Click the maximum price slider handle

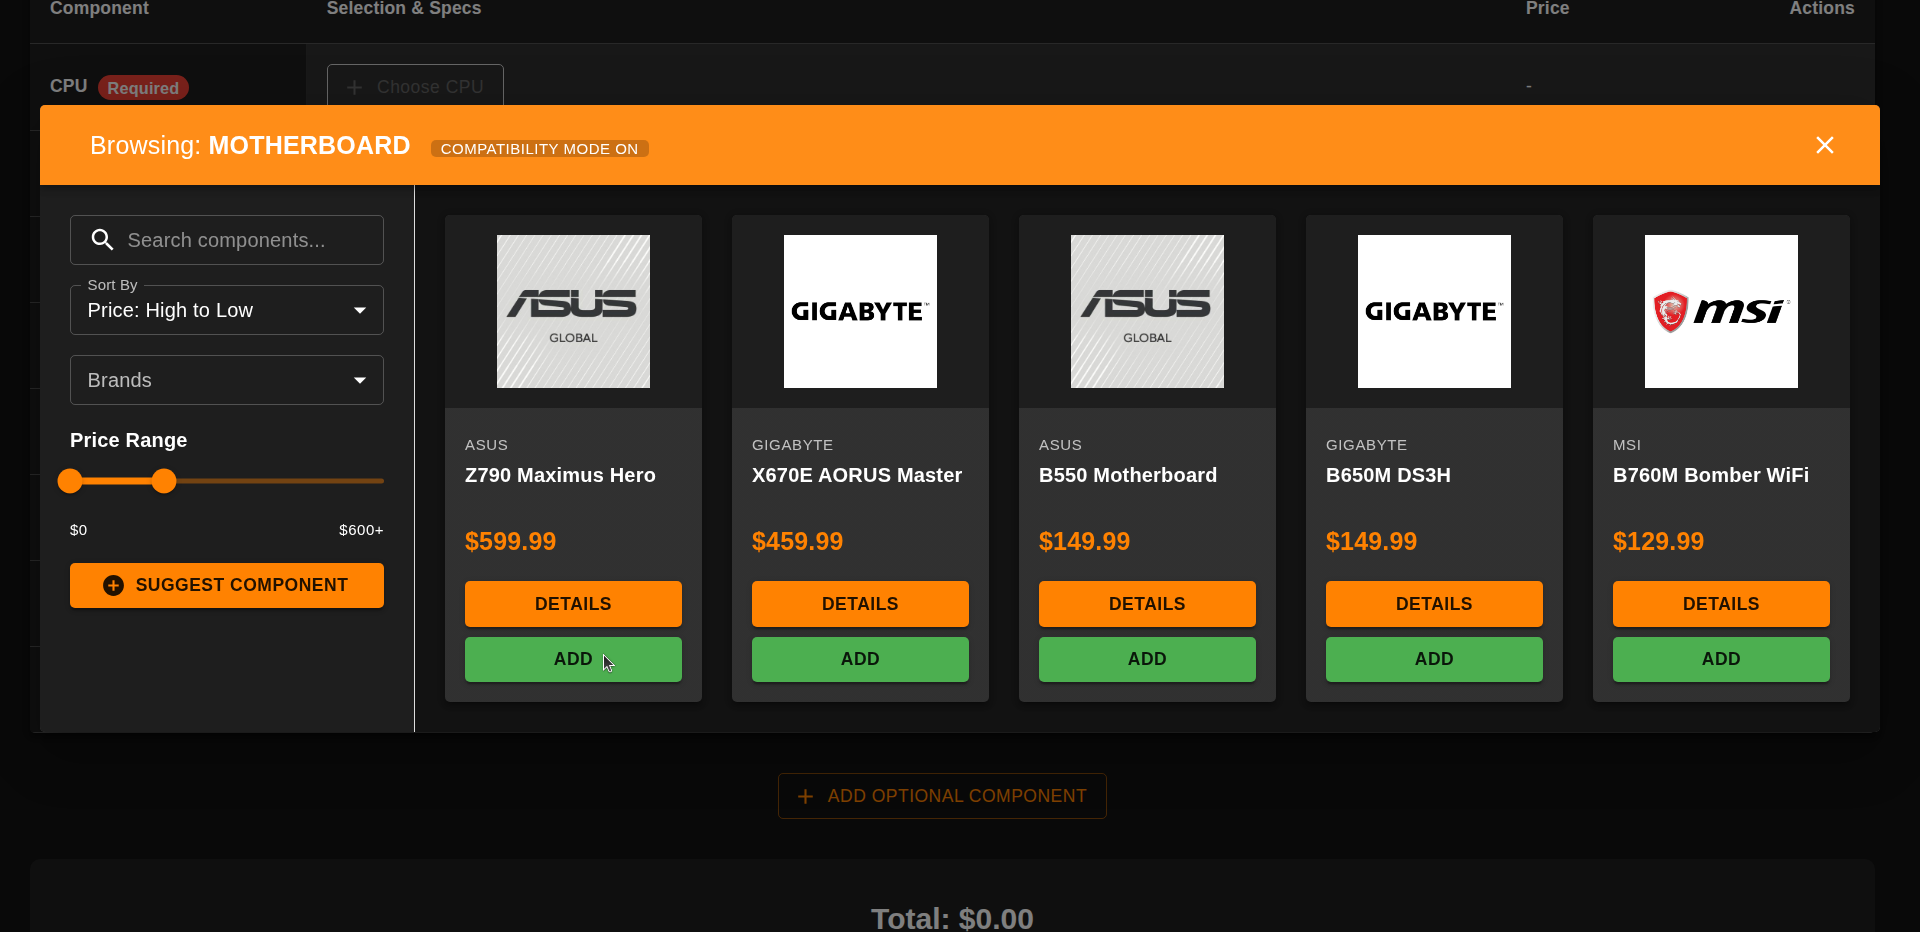click(x=164, y=481)
